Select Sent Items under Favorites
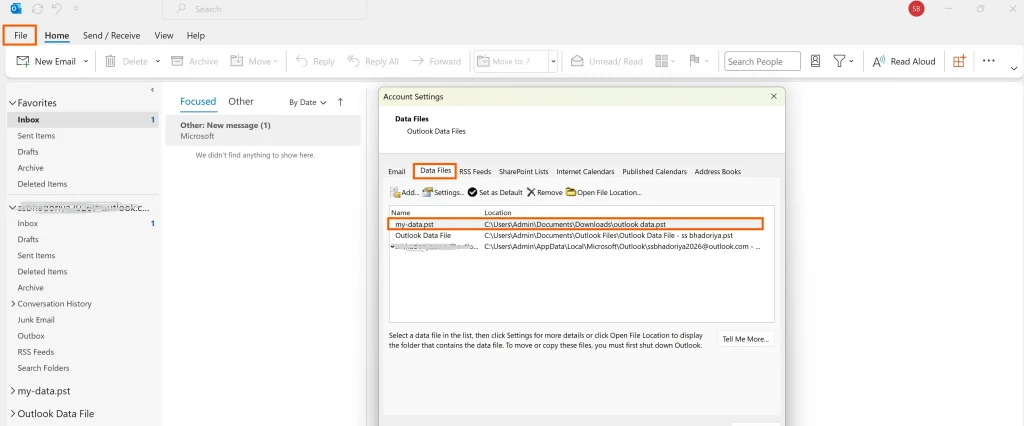The height and width of the screenshot is (426, 1024). point(37,136)
